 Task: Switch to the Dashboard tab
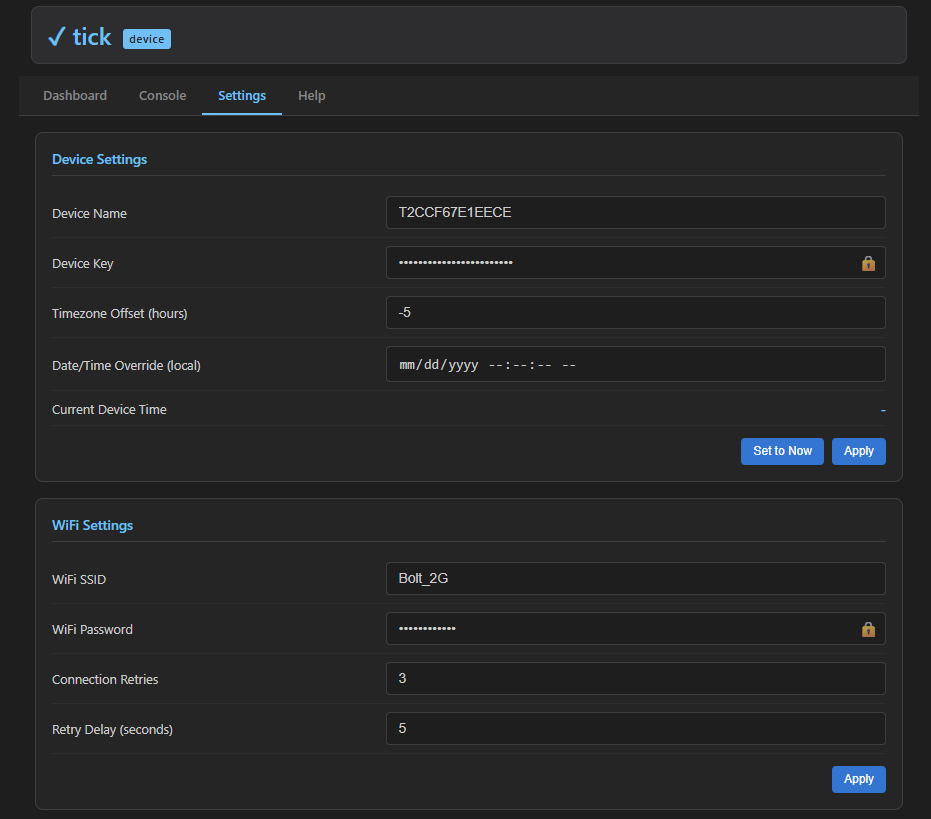pos(74,95)
